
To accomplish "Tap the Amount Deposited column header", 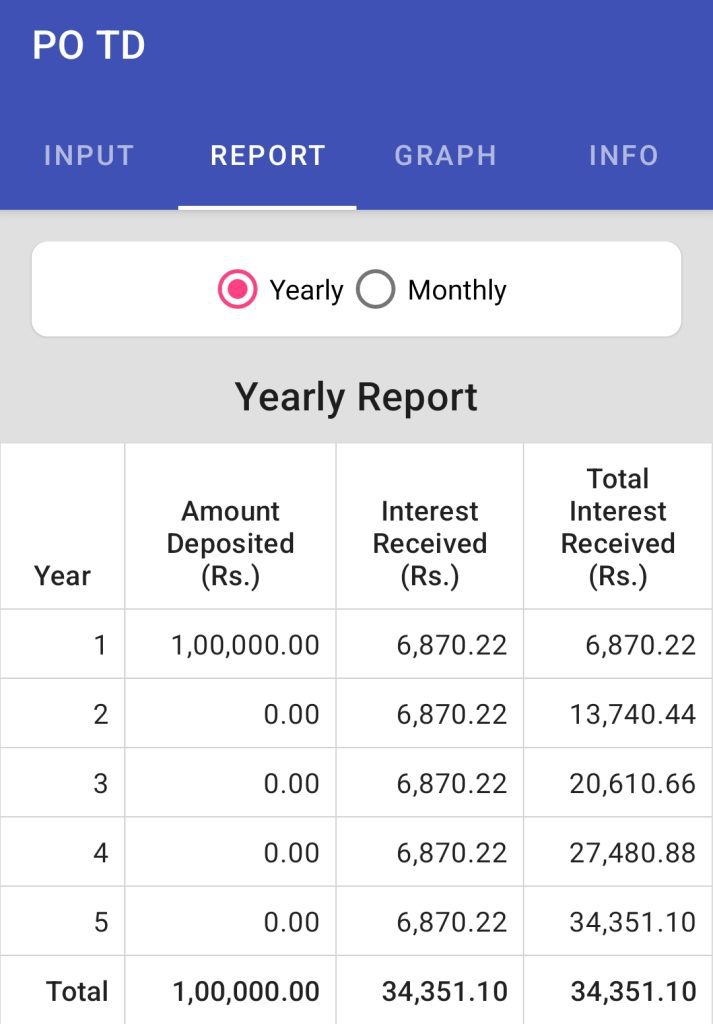I will pyautogui.click(x=230, y=544).
